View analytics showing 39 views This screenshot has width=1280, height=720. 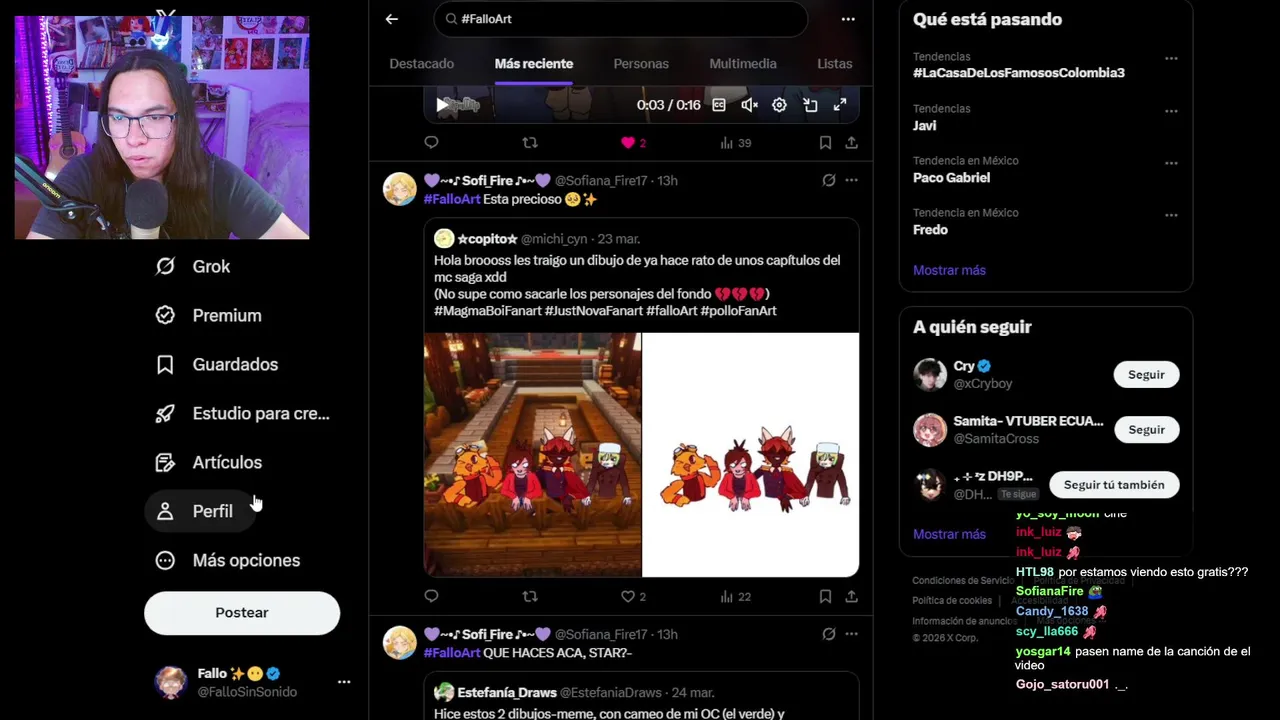(736, 143)
